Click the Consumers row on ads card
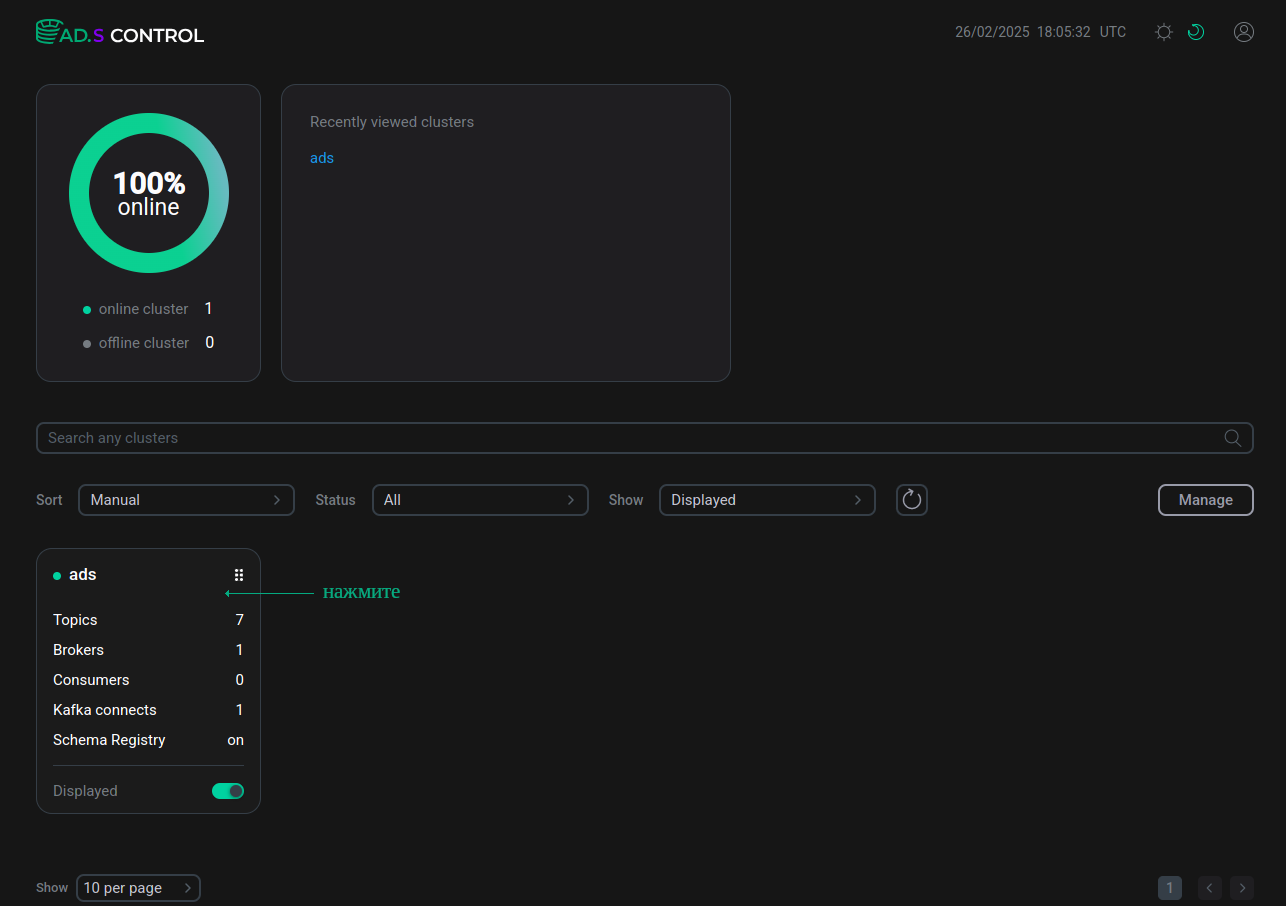Screen dimensions: 1286x906 click(148, 680)
